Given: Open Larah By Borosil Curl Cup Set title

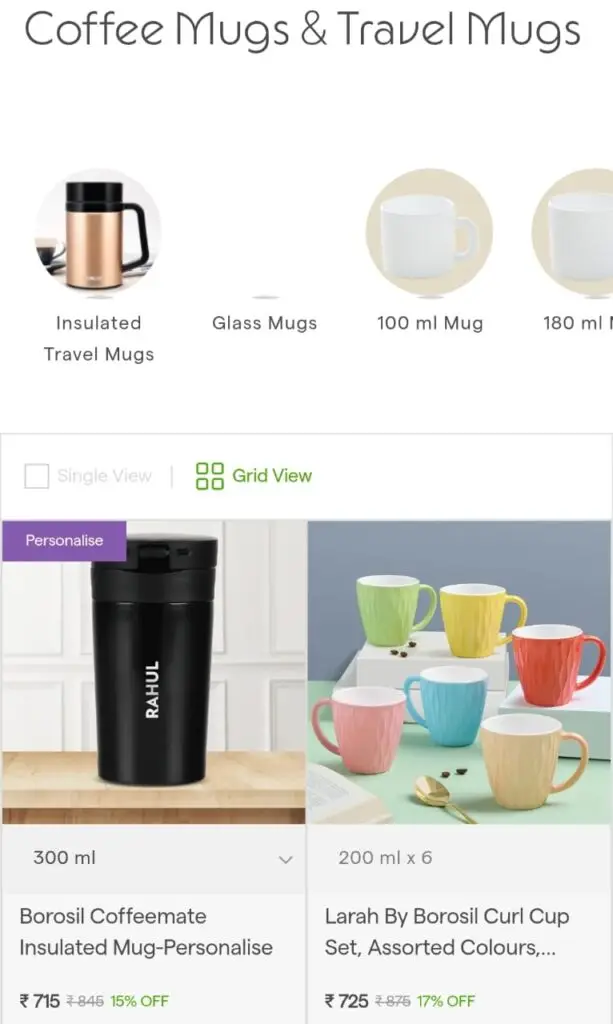Looking at the screenshot, I should tap(447, 932).
